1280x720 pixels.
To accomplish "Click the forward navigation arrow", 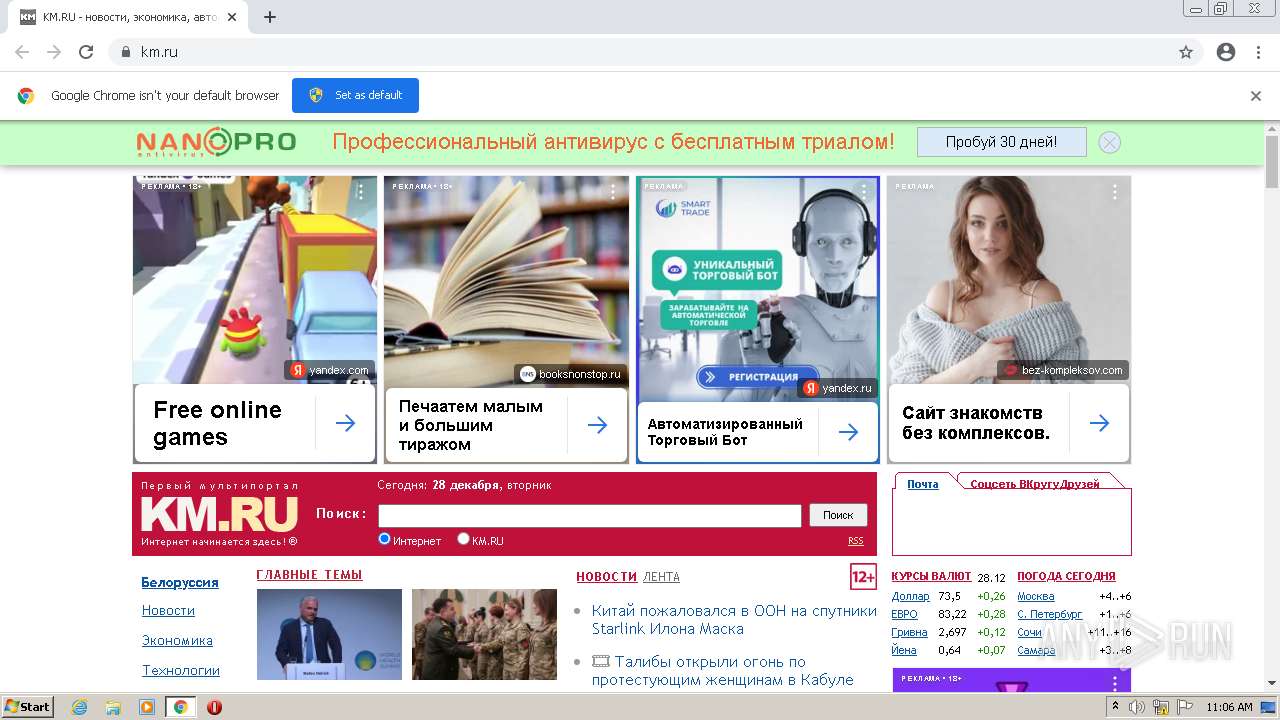I will [54, 52].
